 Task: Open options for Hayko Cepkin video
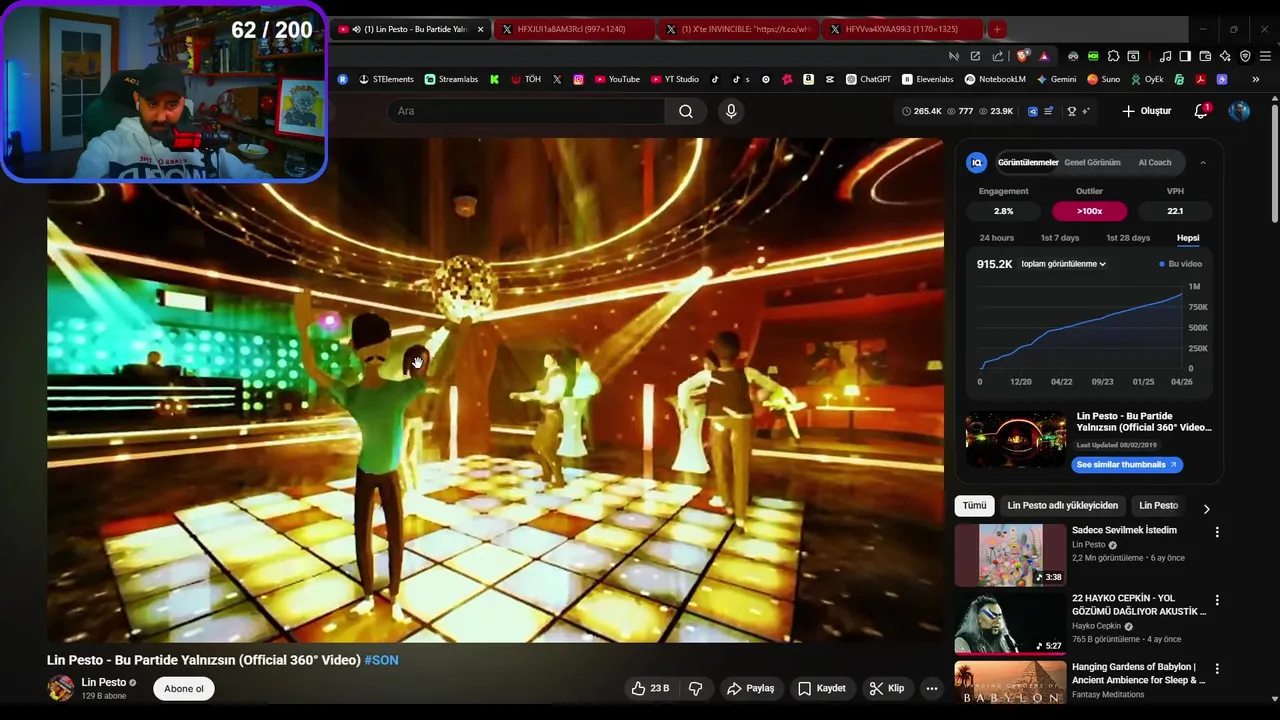[x=1217, y=600]
